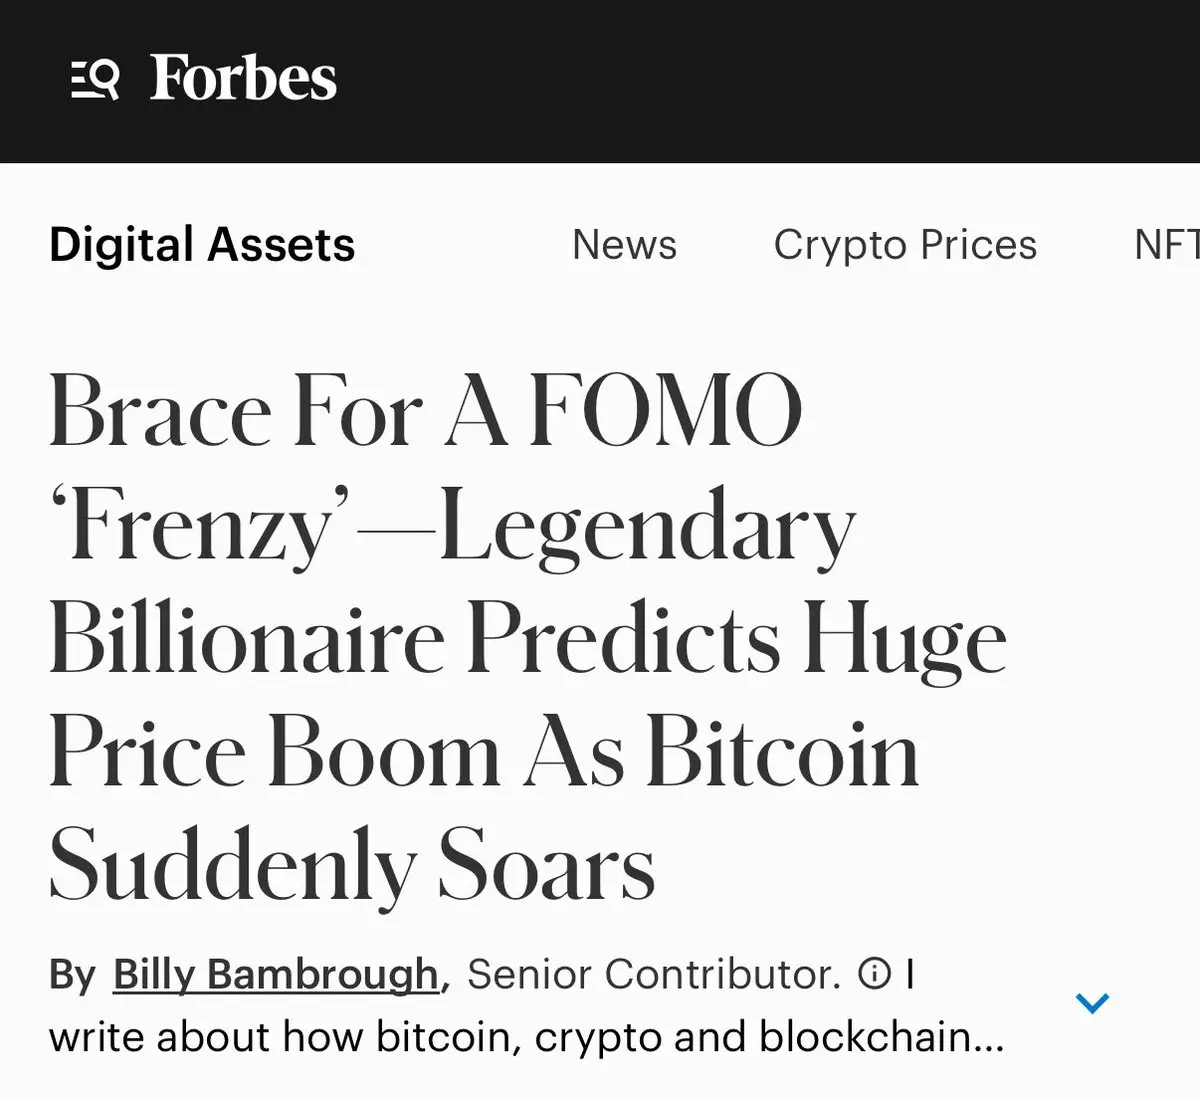
Task: Click the info icon beside Senior Contributor
Action: click(x=874, y=973)
